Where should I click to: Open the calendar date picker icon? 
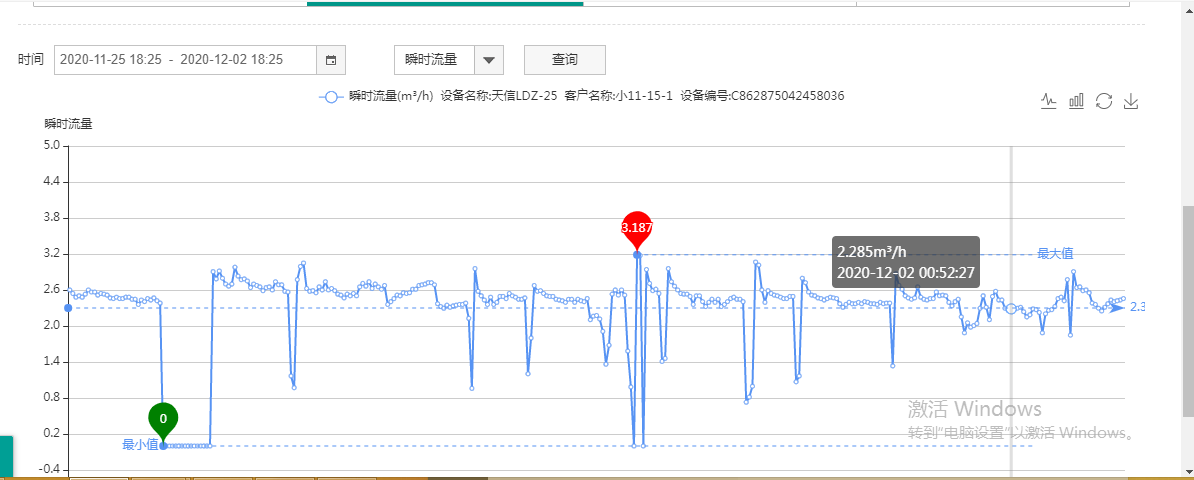pyautogui.click(x=331, y=60)
